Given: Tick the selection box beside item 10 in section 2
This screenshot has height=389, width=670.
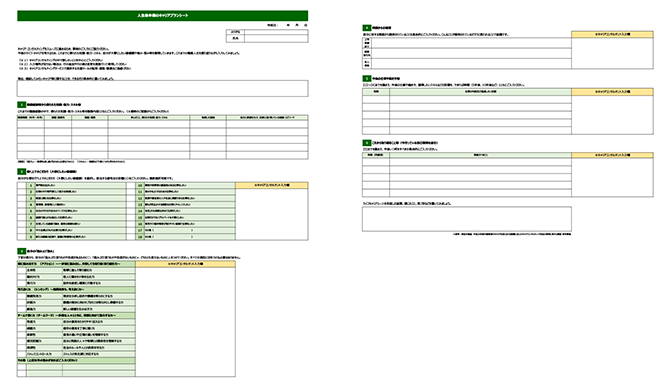Looking at the screenshot, I should [x=131, y=186].
